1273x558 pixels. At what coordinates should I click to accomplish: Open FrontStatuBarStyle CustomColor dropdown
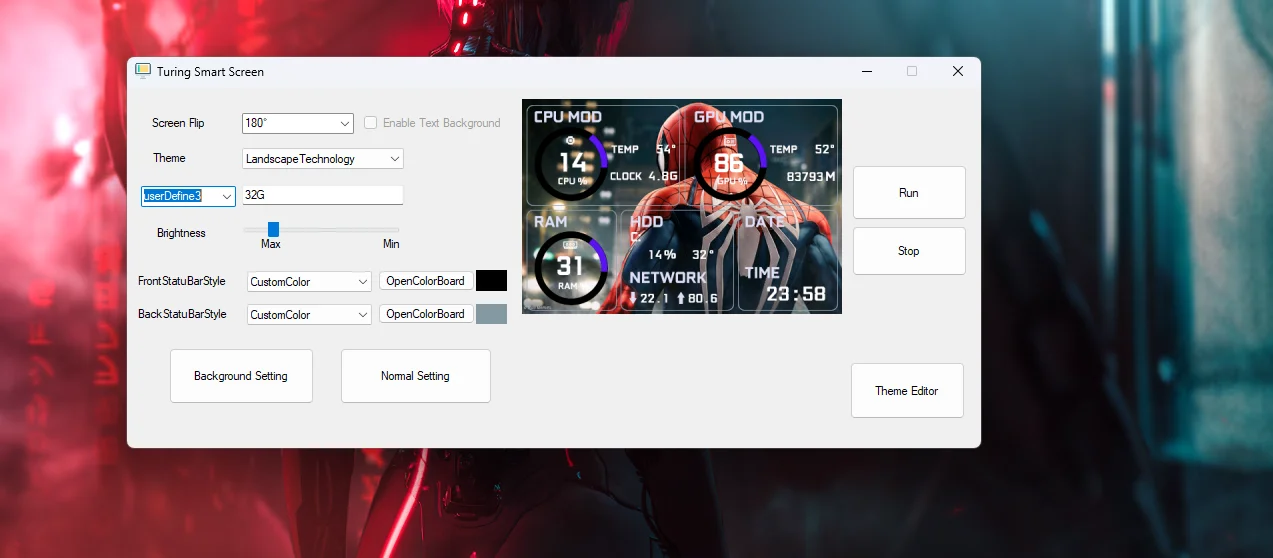(x=309, y=282)
